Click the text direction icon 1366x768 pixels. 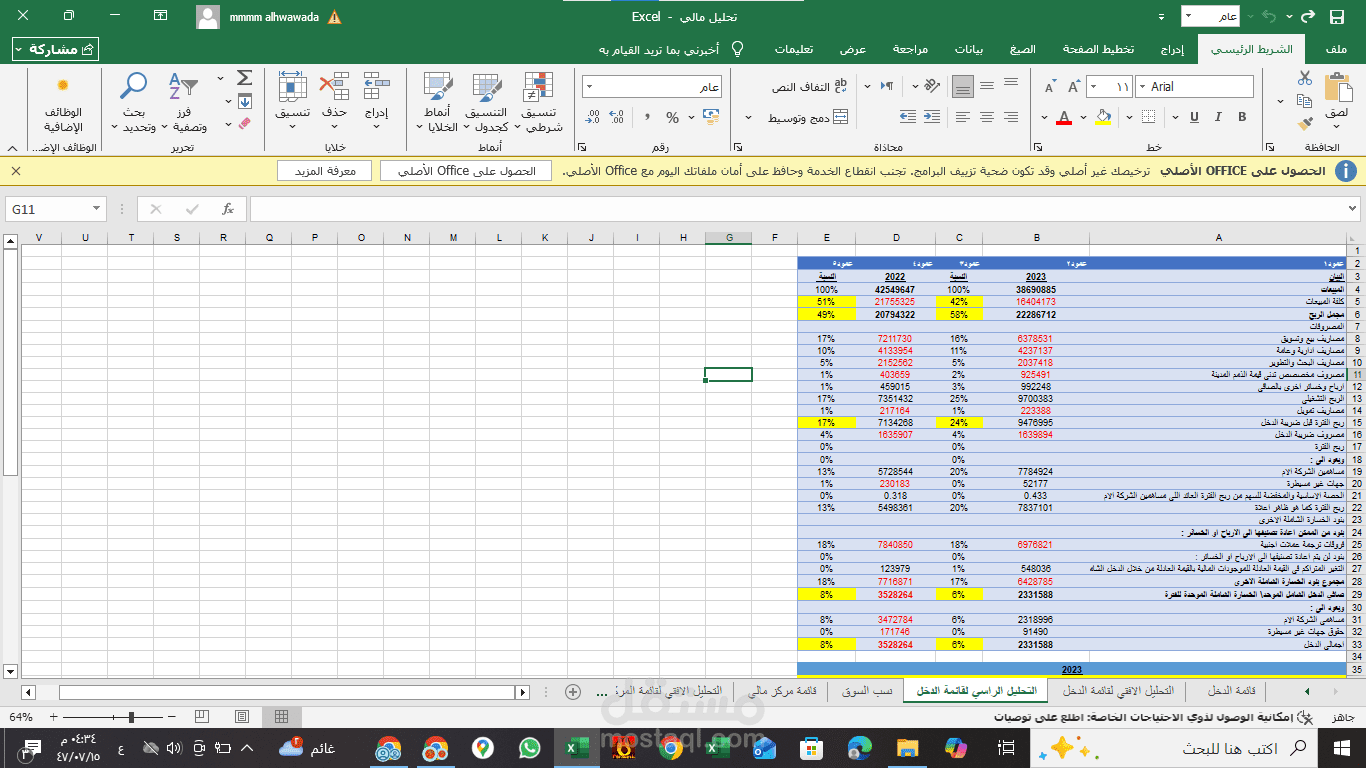887,87
